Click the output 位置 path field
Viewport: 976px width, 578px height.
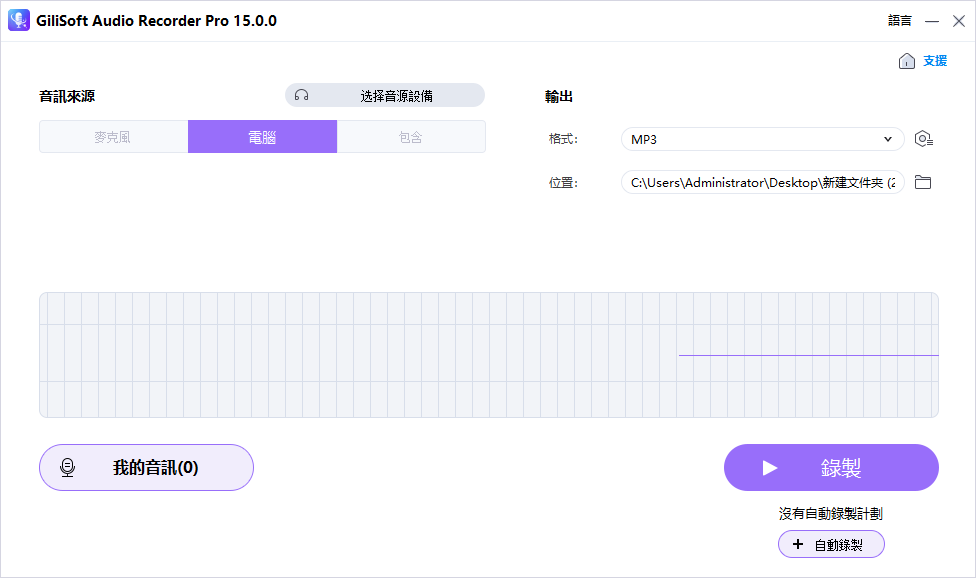pos(762,182)
